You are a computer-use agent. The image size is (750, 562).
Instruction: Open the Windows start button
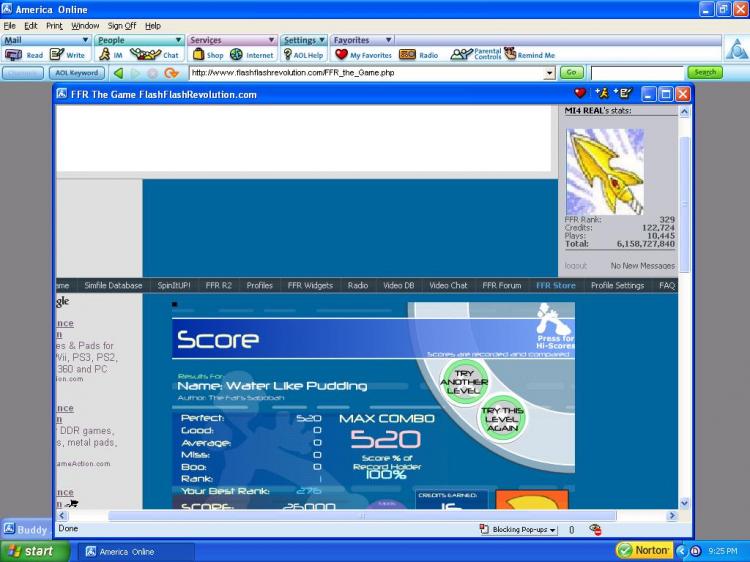34,551
